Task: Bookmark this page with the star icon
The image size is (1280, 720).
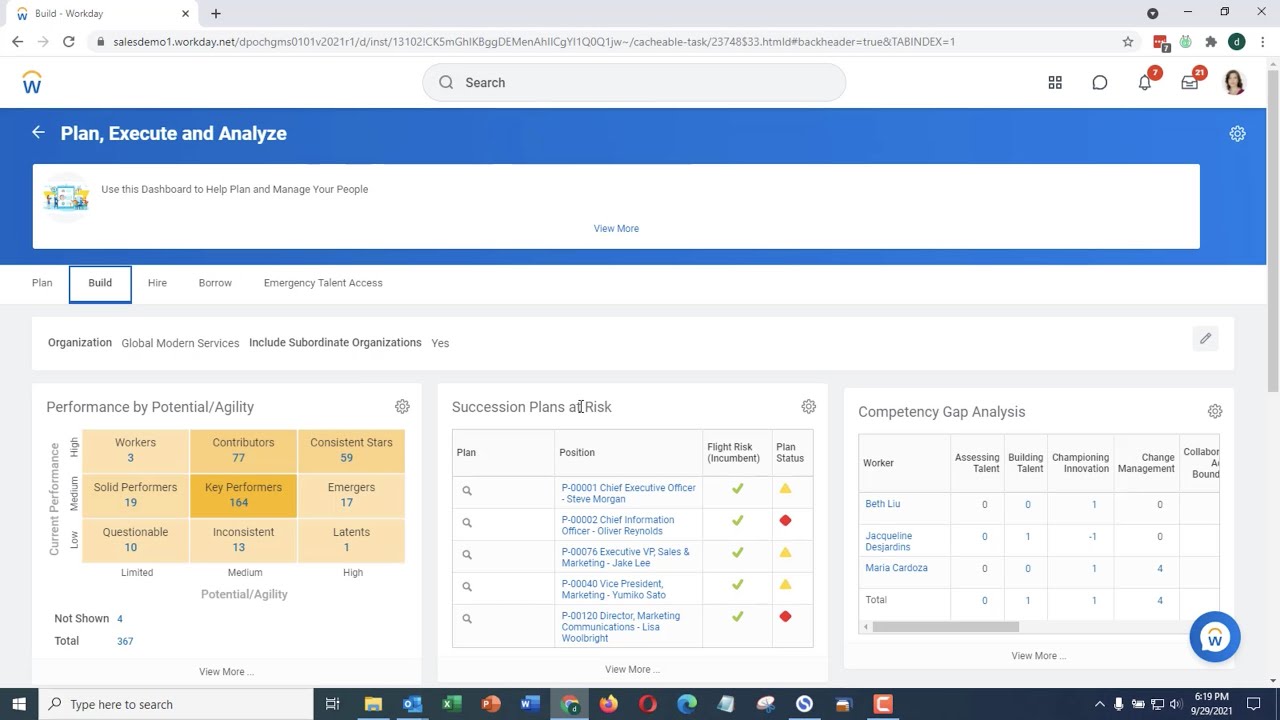Action: 1128,42
